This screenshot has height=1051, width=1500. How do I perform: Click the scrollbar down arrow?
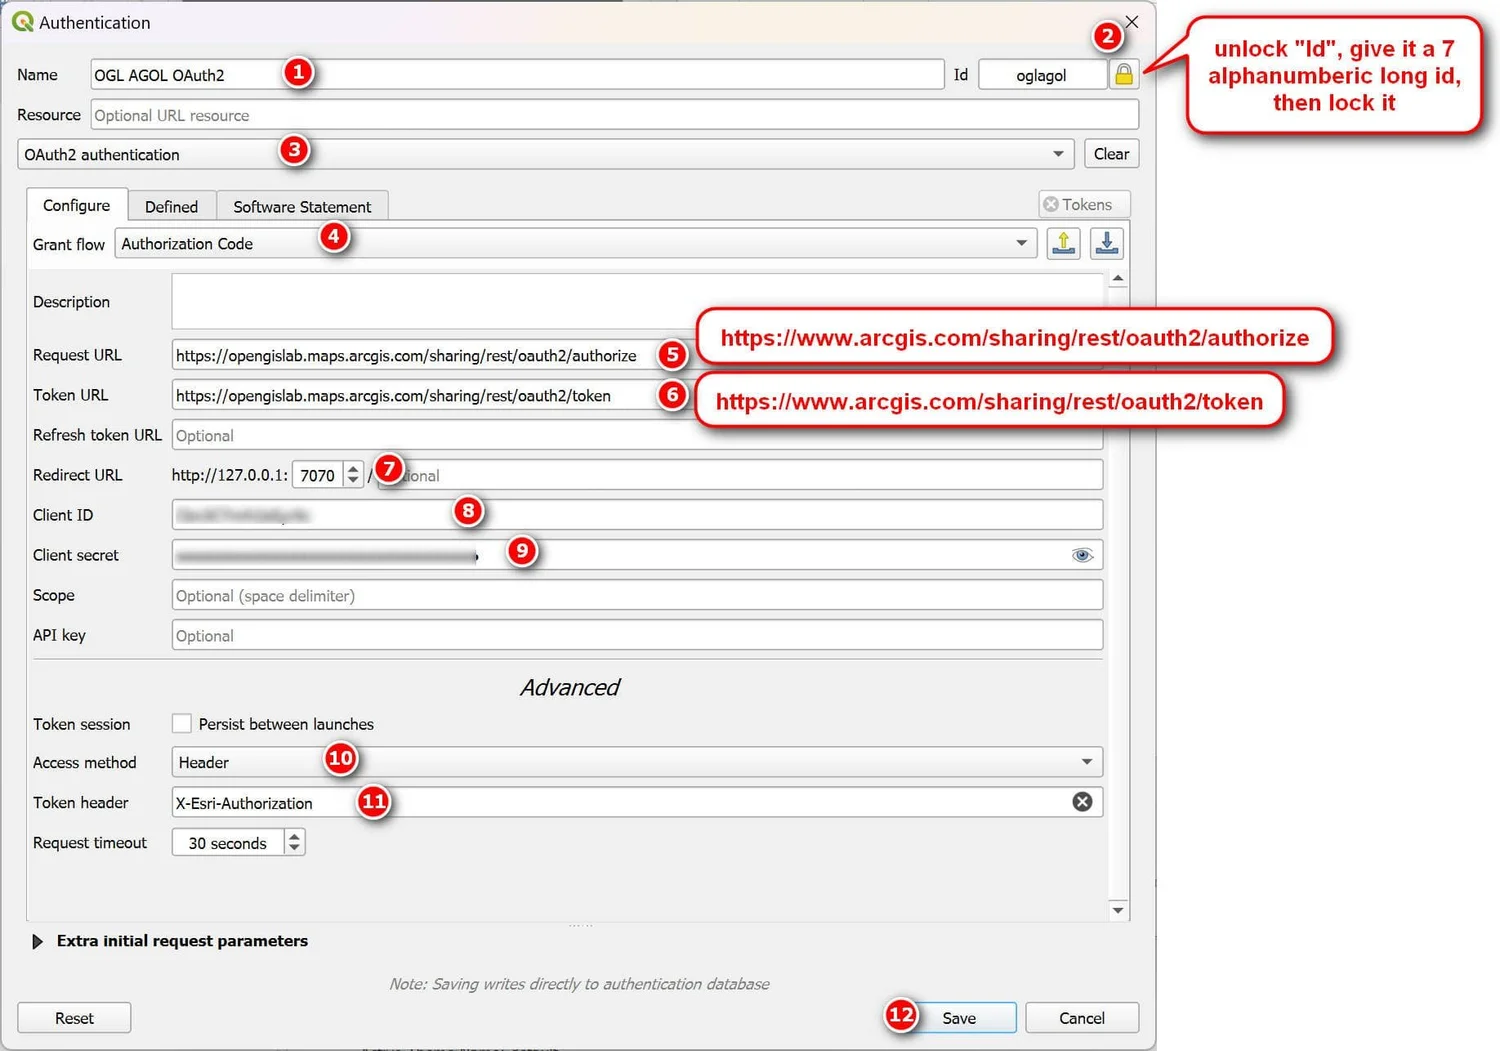click(1117, 910)
